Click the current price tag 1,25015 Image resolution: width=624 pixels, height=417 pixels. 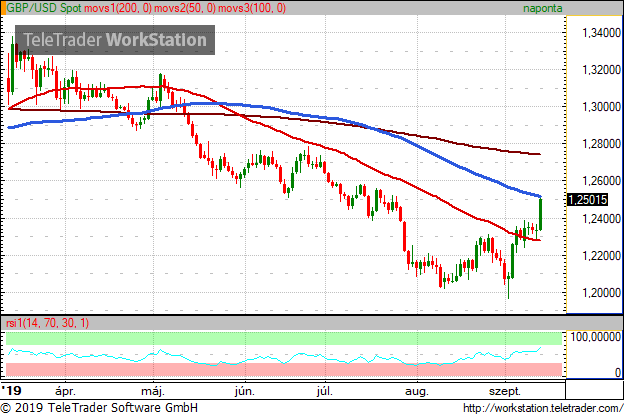587,199
